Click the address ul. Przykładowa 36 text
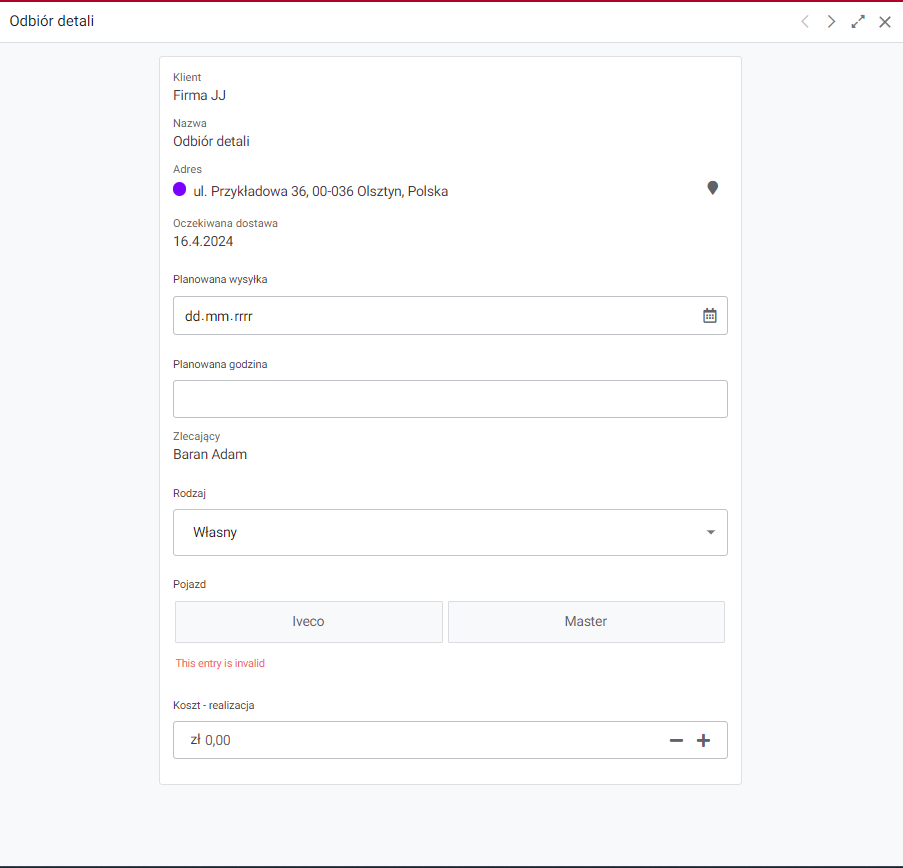 click(x=320, y=191)
